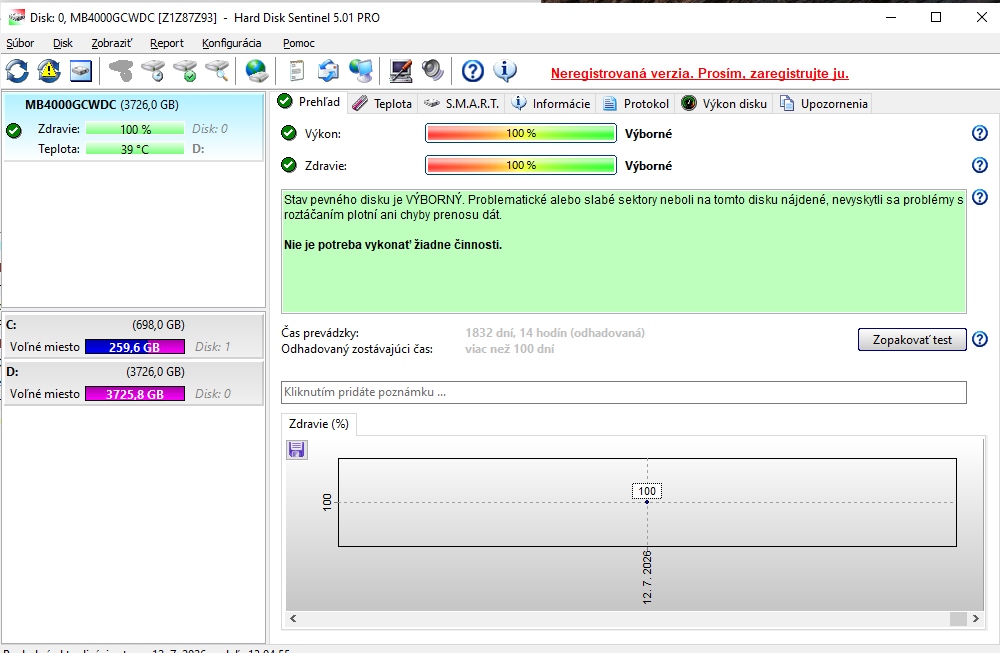Click the speaker sound toolbar icon
Image resolution: width=1000 pixels, height=653 pixels.
click(x=432, y=71)
